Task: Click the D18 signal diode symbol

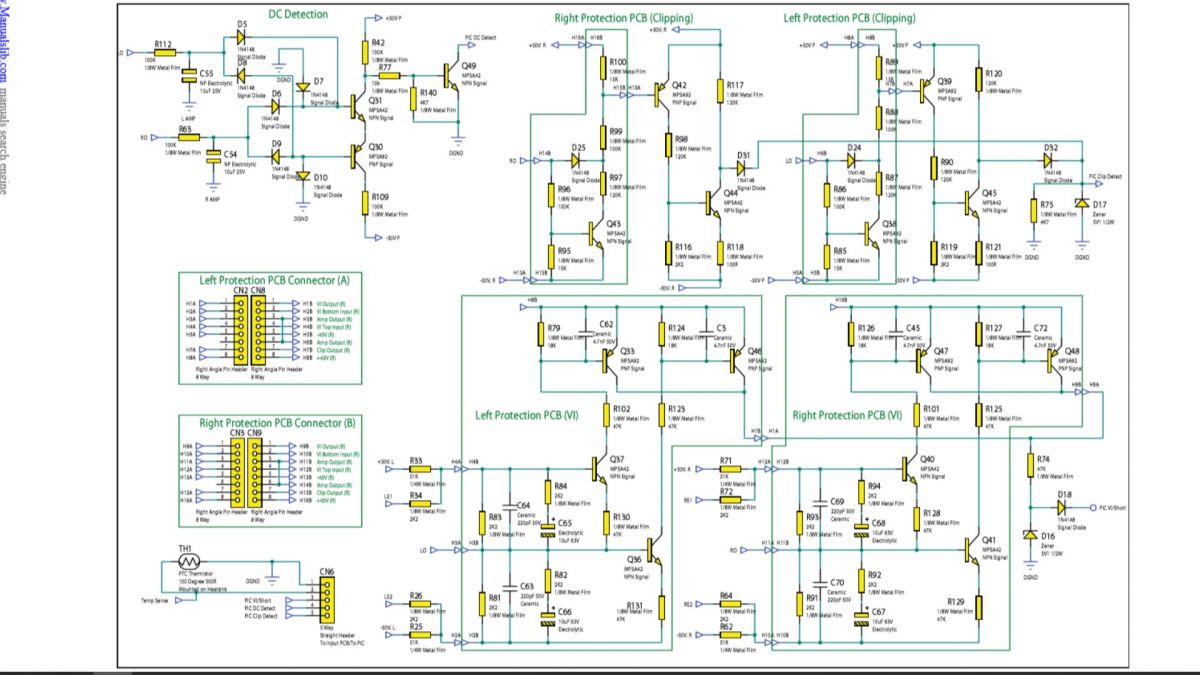Action: point(1063,507)
